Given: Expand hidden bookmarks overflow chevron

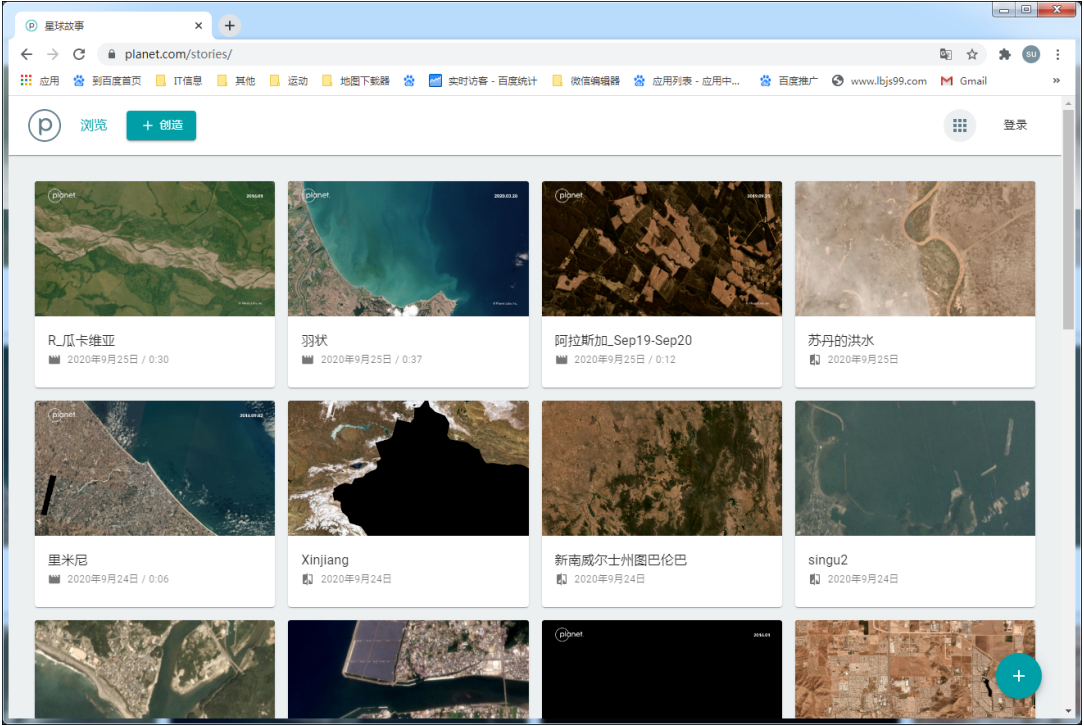Looking at the screenshot, I should (x=1056, y=81).
